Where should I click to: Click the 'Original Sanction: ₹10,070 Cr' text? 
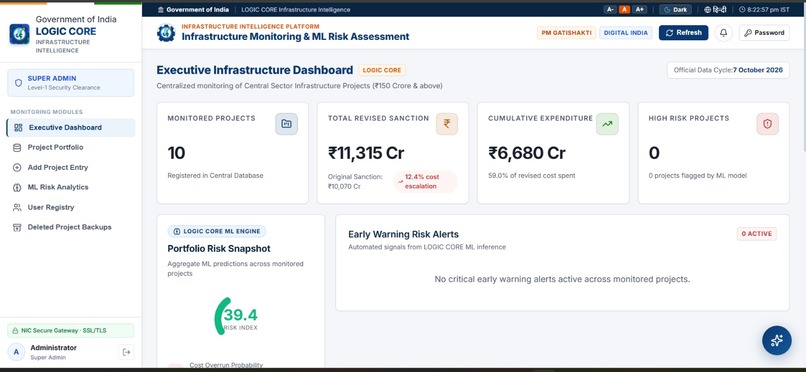tap(355, 181)
